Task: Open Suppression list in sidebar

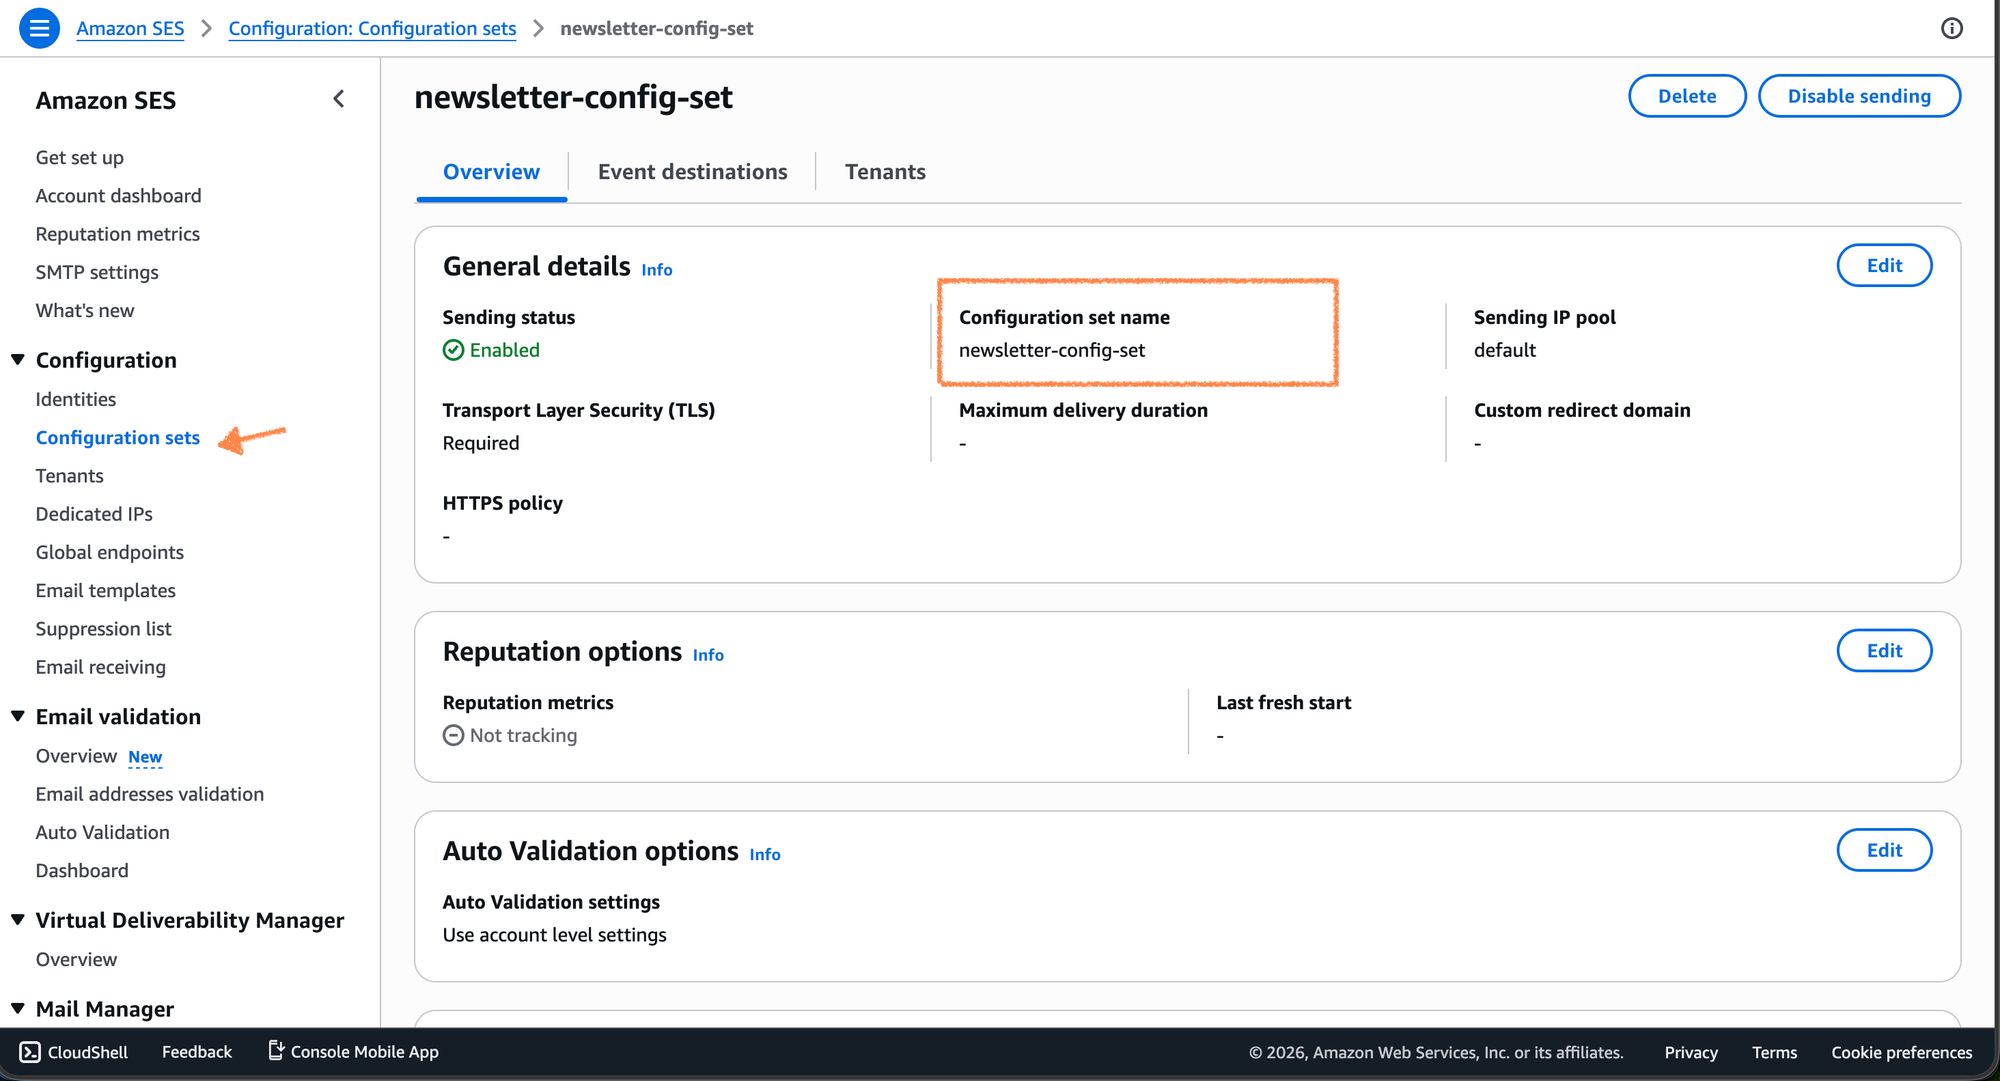Action: (x=103, y=629)
